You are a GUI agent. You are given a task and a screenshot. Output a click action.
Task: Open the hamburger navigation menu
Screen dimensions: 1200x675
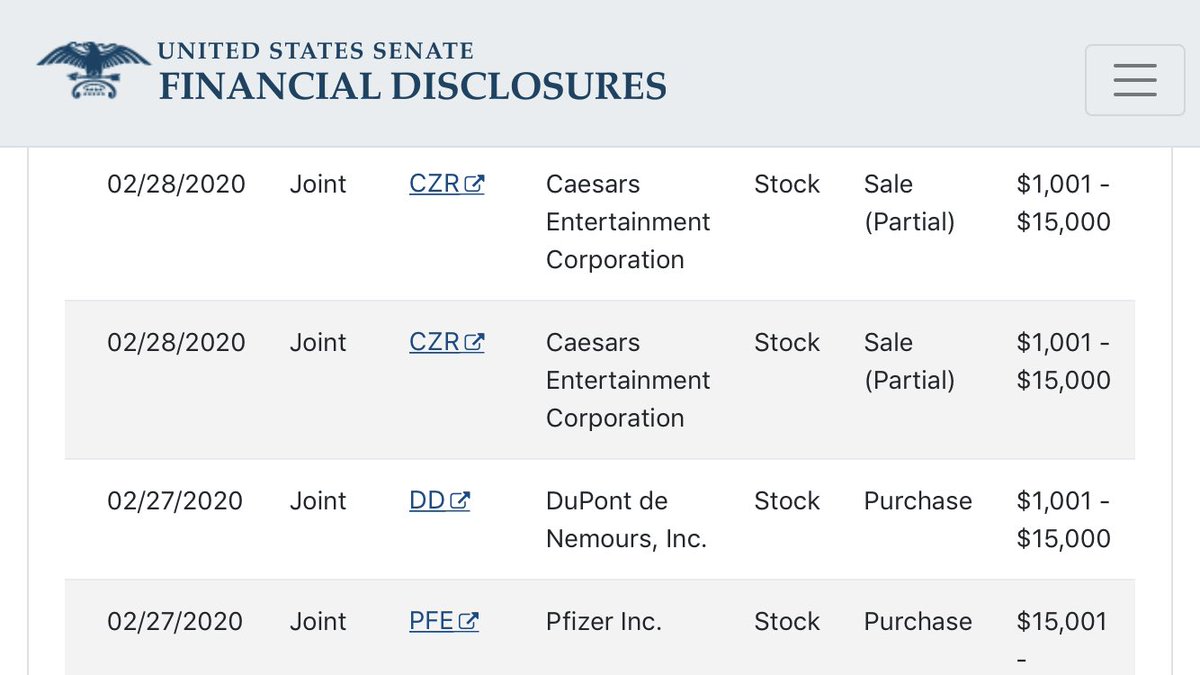pyautogui.click(x=1135, y=80)
